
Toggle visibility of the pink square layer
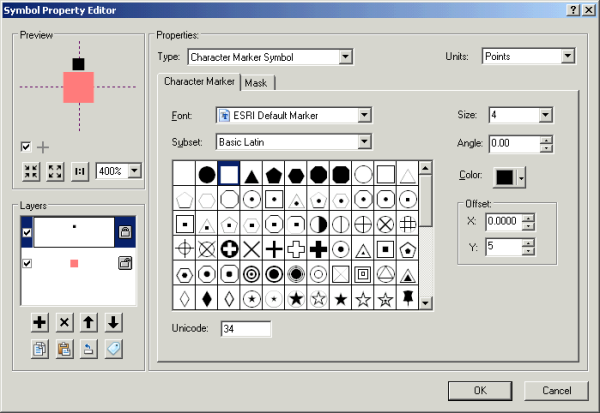27,263
